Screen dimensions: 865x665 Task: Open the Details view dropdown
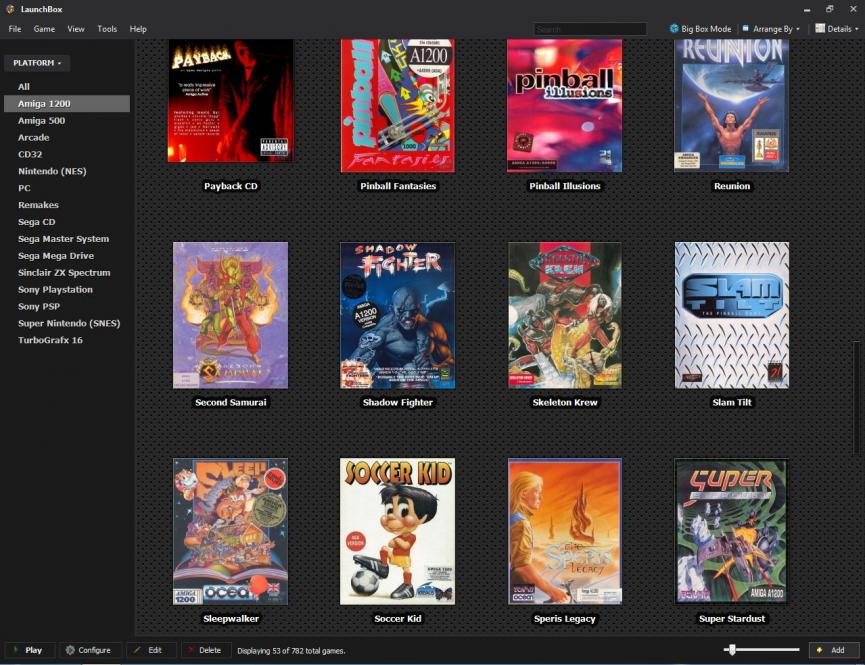click(x=836, y=29)
